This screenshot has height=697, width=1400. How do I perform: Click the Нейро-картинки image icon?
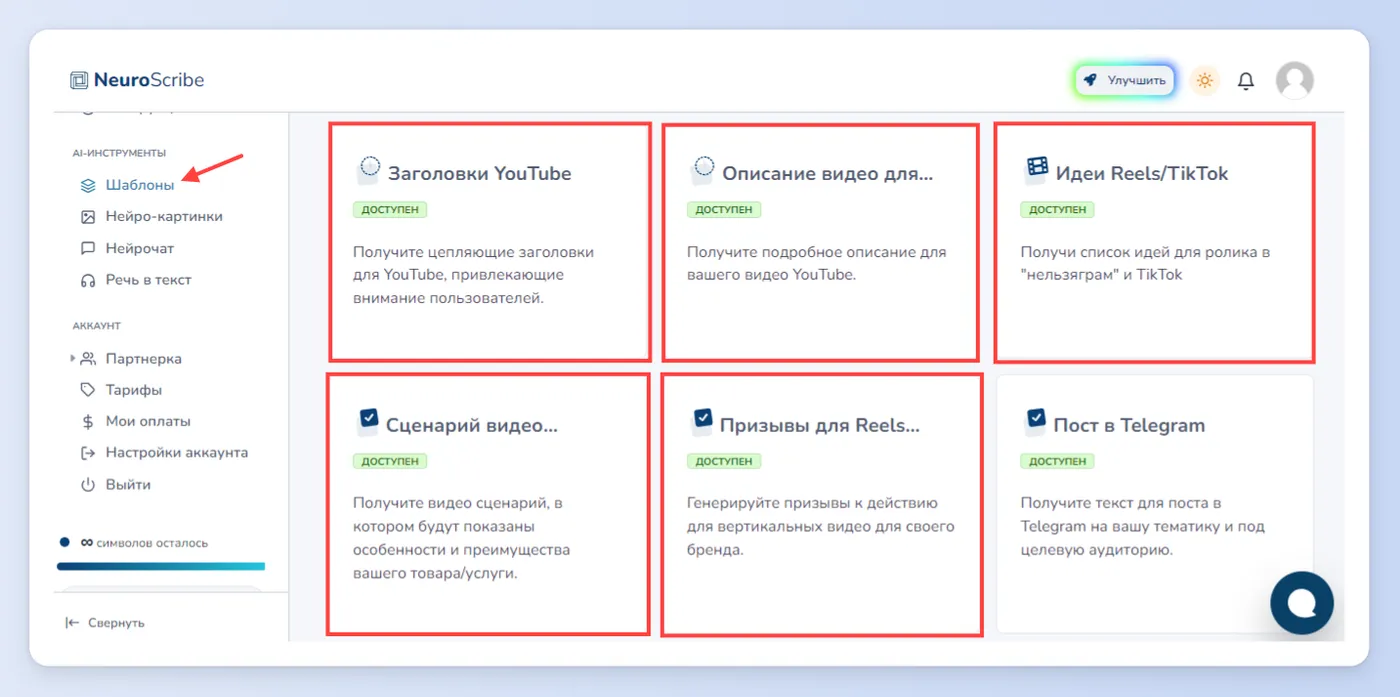(x=88, y=216)
